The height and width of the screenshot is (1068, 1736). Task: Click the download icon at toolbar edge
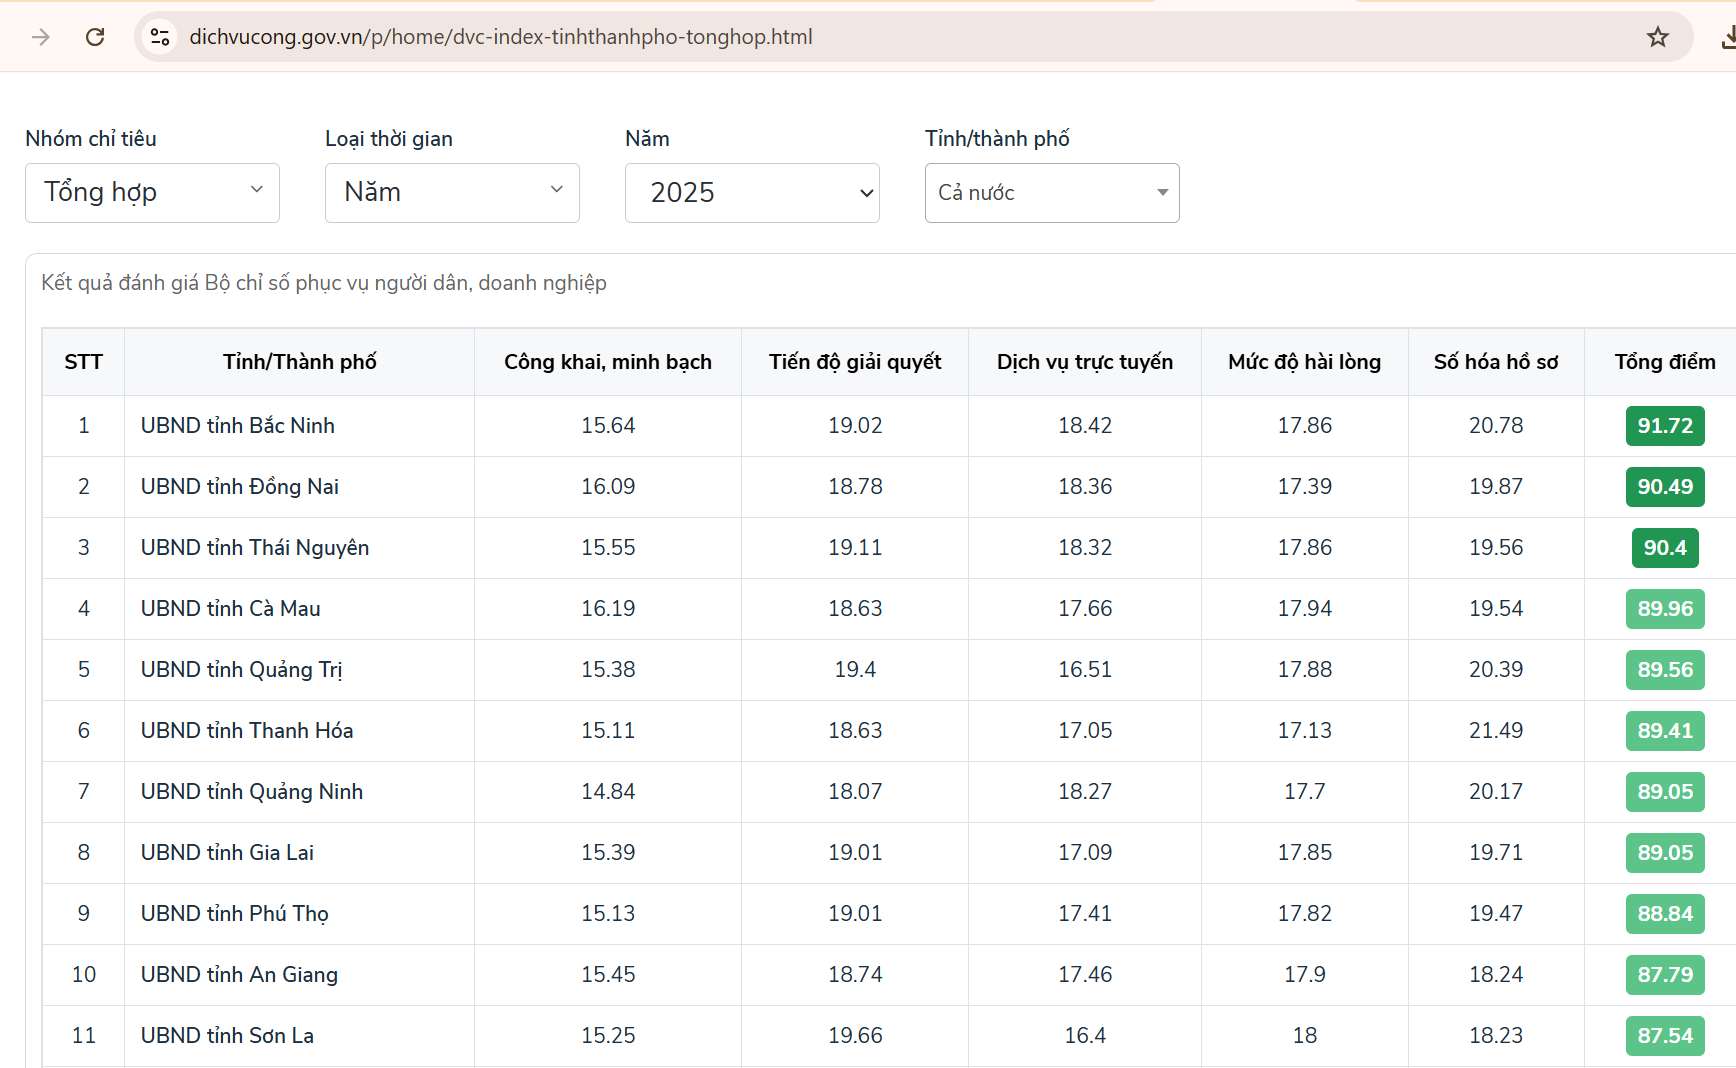[x=1727, y=37]
